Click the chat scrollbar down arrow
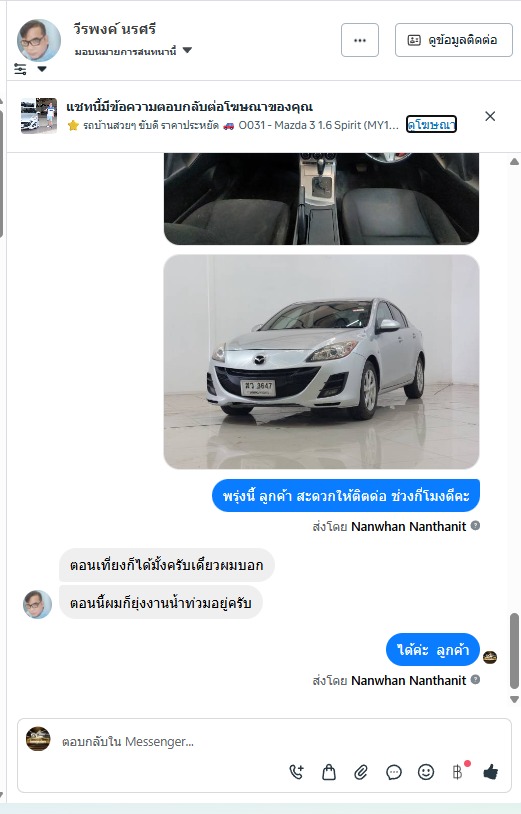Image resolution: width=521 pixels, height=814 pixels. tap(514, 699)
